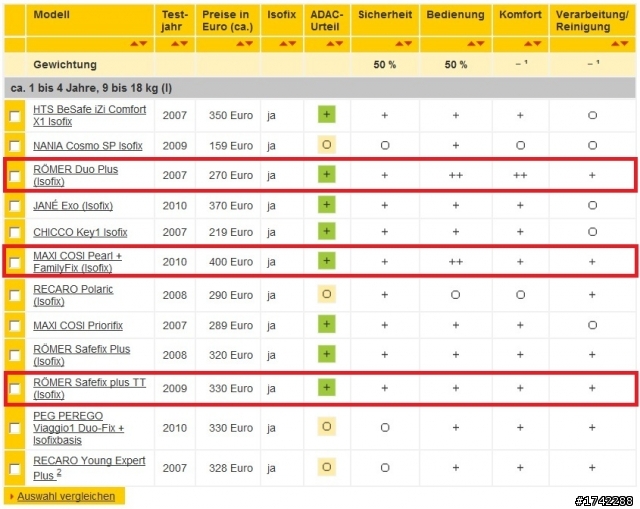Screen dimensions: 640x509
Task: Select NANIA Cosmo SP Isofix checkbox
Action: [x=15, y=146]
